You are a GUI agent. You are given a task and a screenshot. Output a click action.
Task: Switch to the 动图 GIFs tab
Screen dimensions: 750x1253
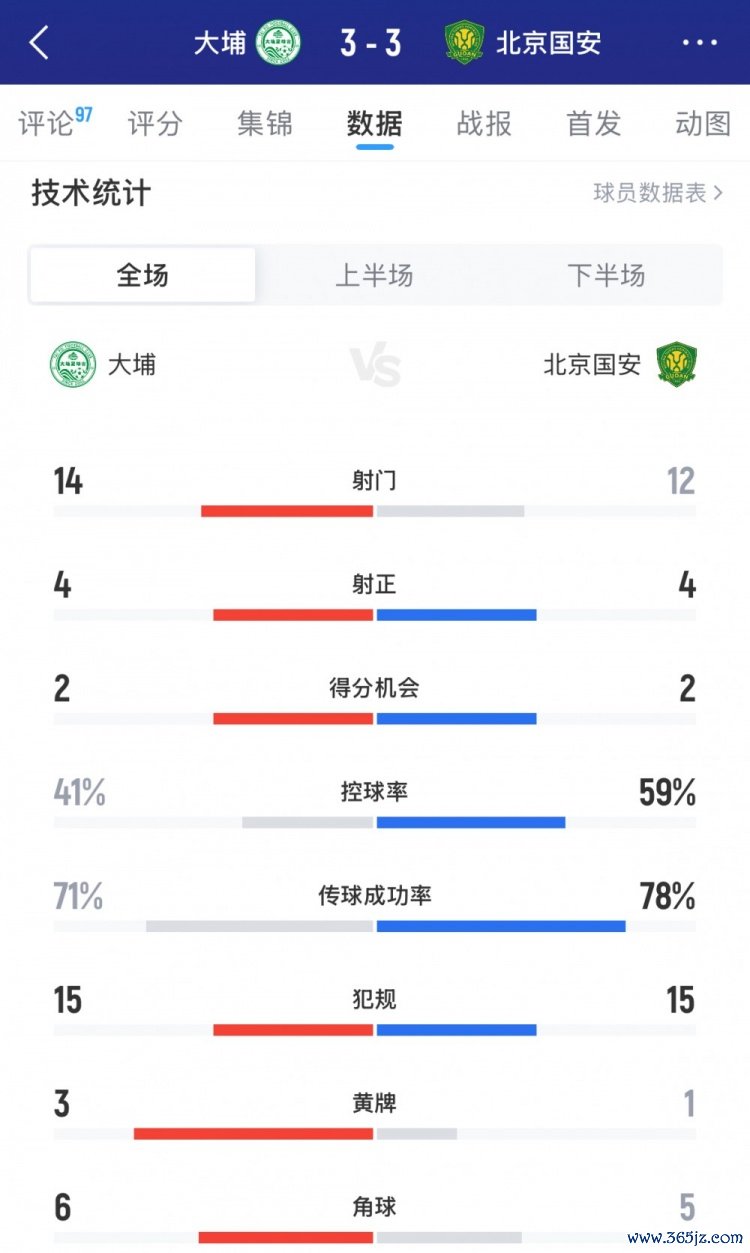tap(703, 123)
